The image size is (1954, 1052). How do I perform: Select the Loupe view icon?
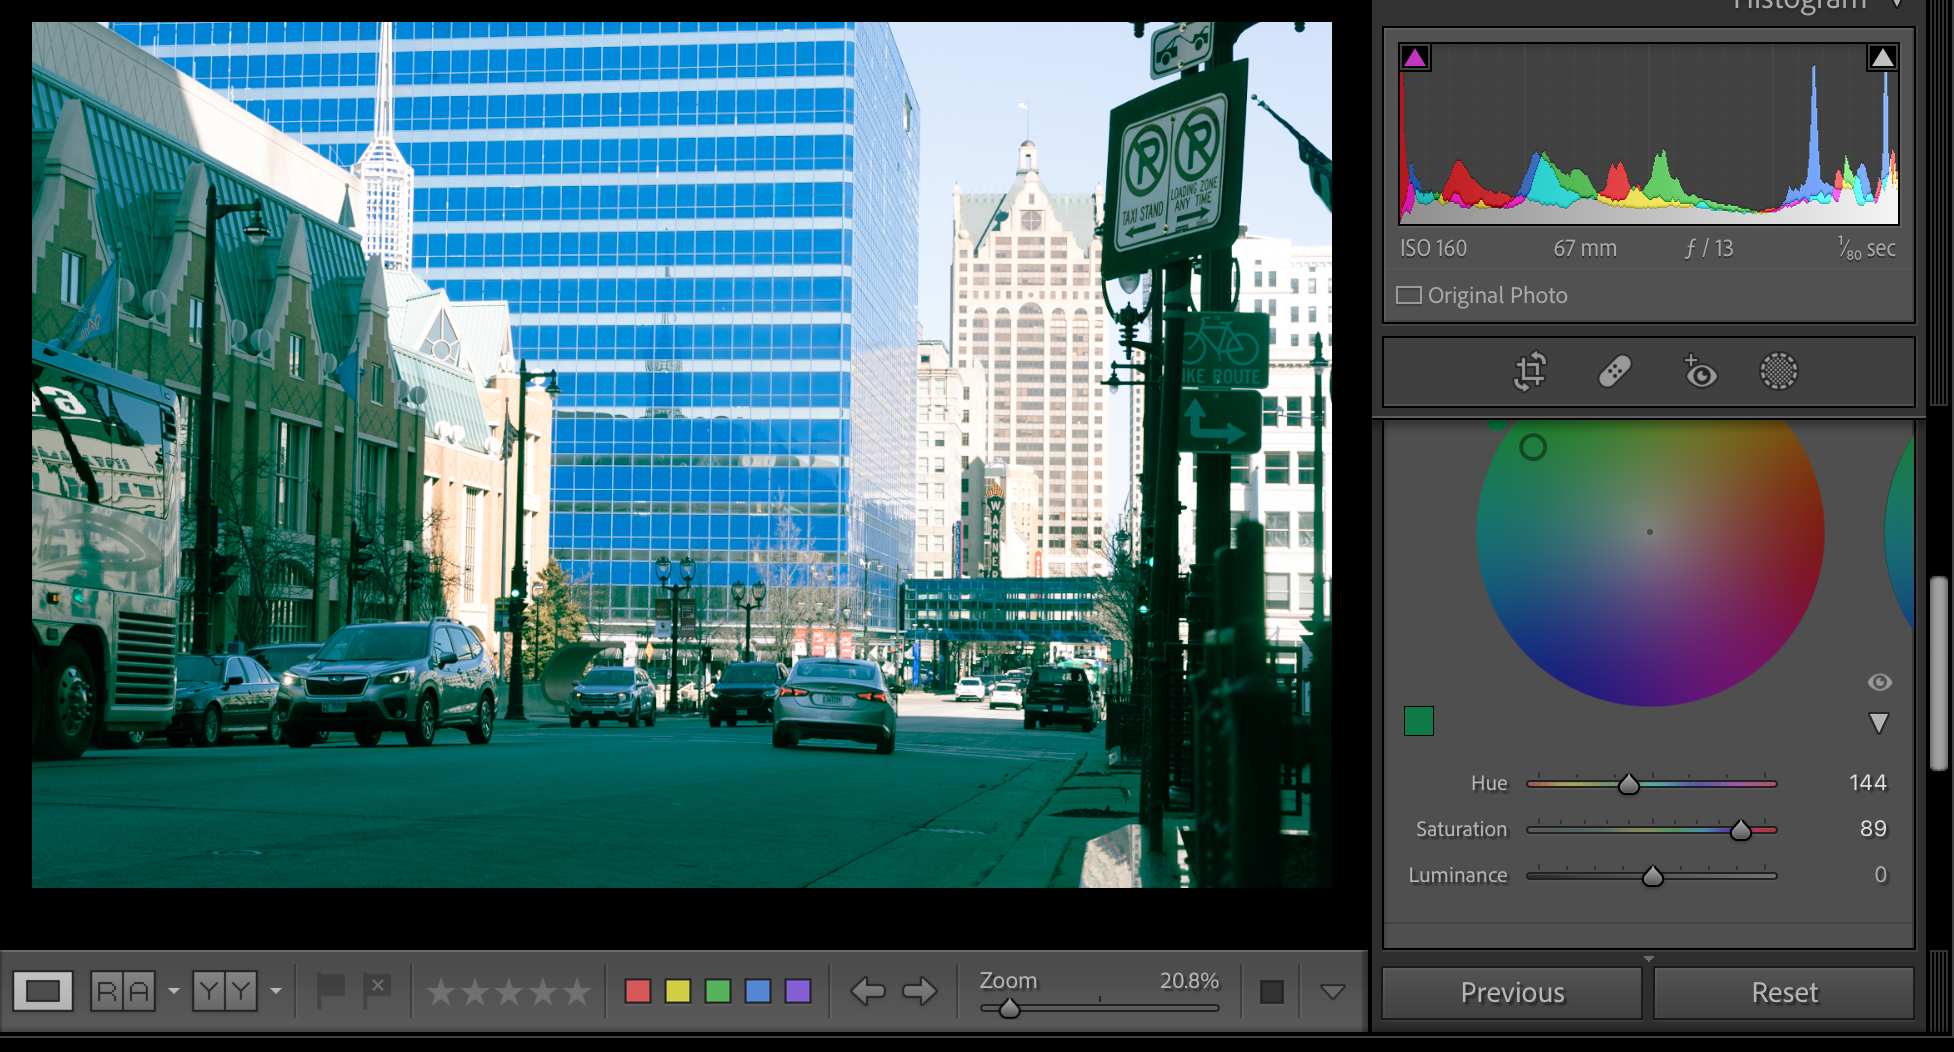(x=44, y=991)
